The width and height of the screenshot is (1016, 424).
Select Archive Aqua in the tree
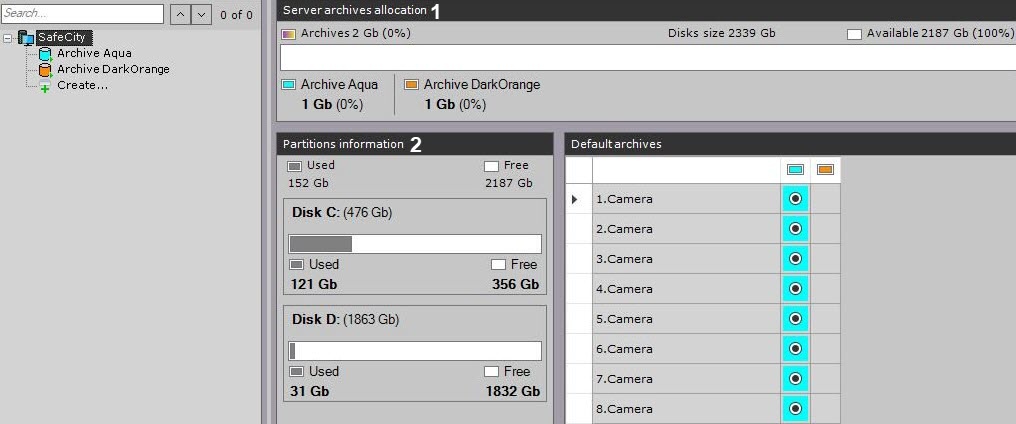click(94, 54)
